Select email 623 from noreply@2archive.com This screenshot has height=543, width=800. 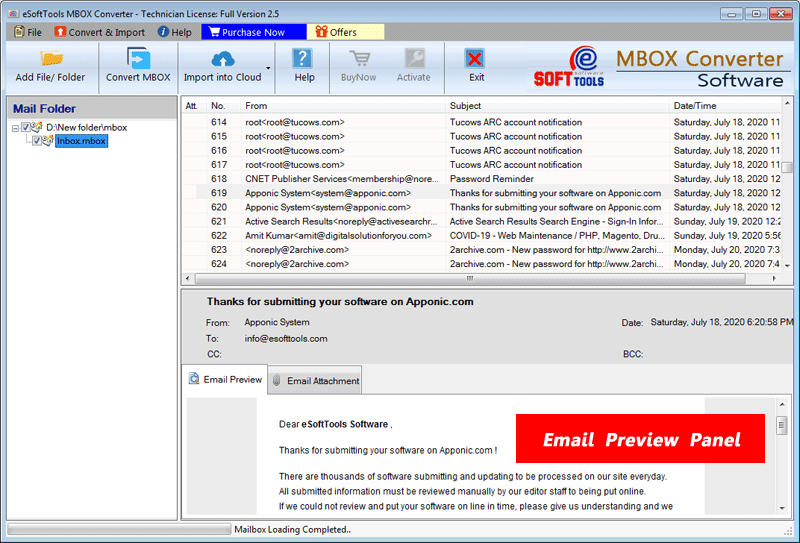(x=481, y=250)
